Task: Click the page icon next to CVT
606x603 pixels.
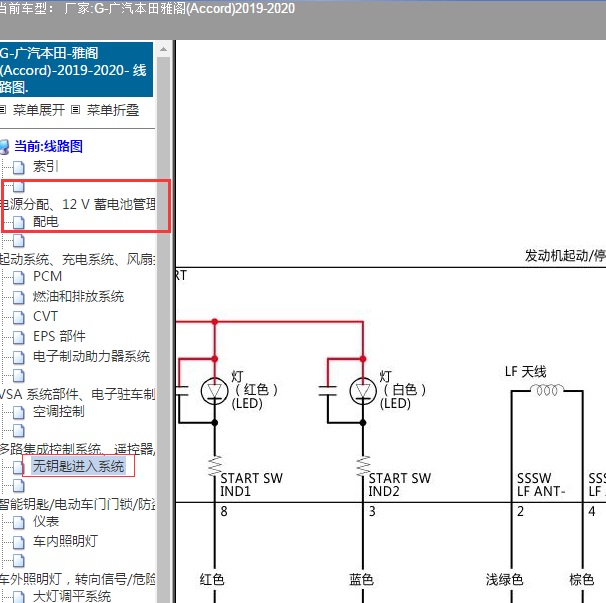Action: pos(19,317)
